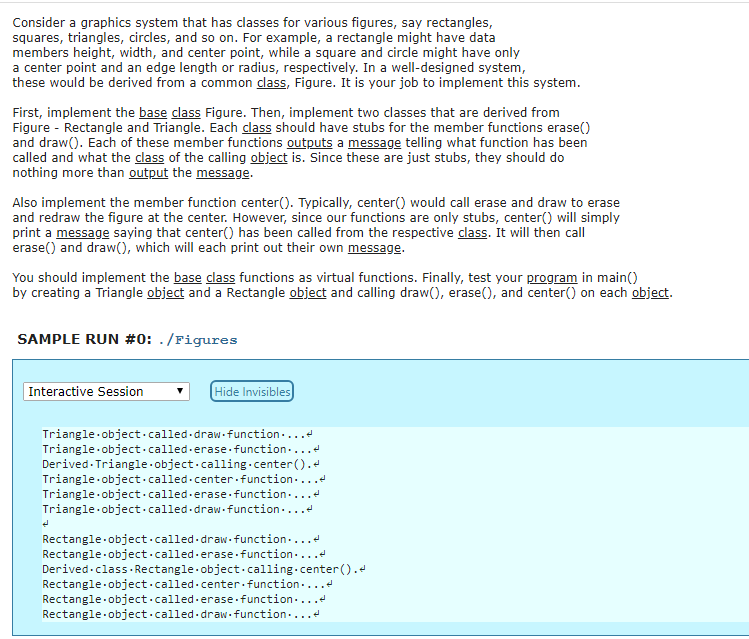Click the './Figures' sample run text
The height and width of the screenshot is (639, 749).
(x=197, y=340)
